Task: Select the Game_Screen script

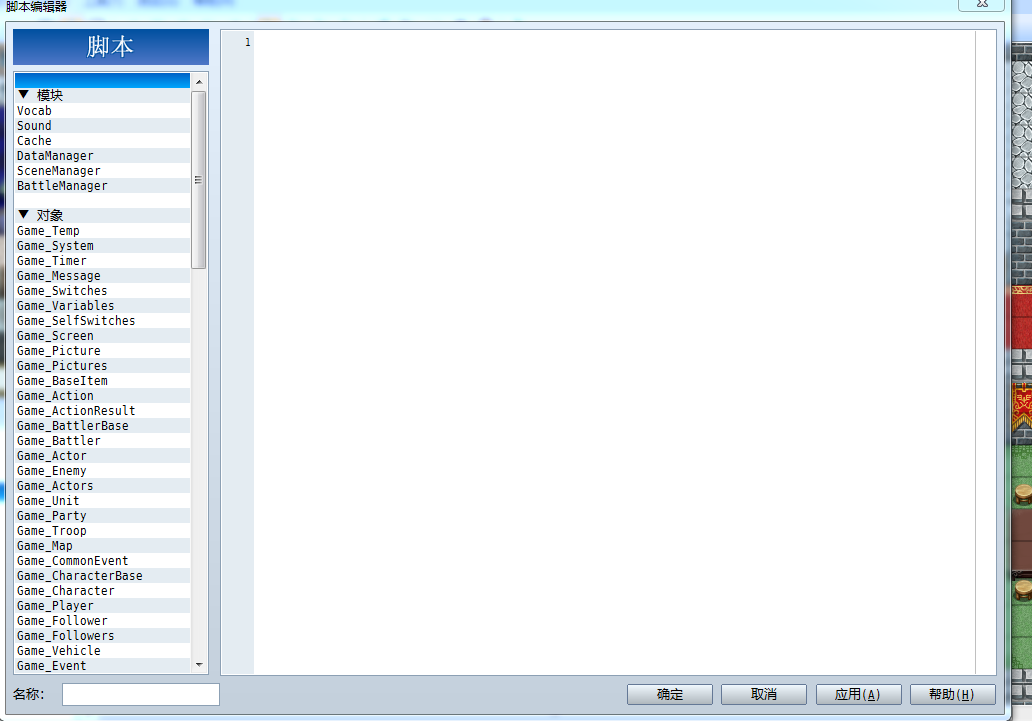Action: coord(102,336)
